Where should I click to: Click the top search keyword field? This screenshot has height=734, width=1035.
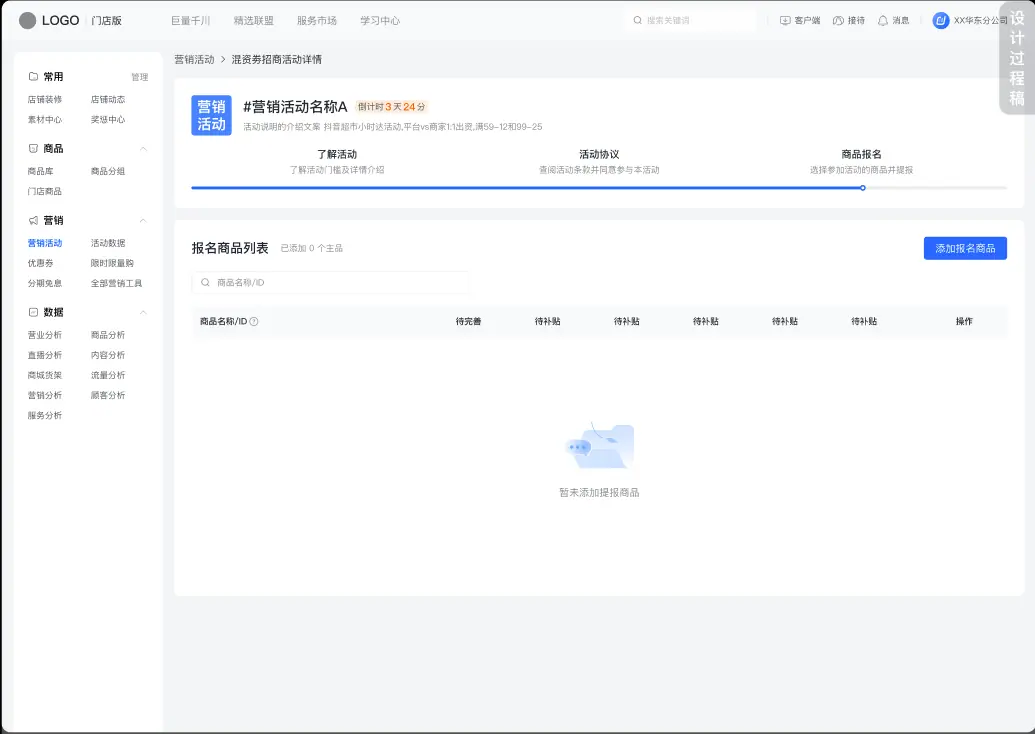690,20
